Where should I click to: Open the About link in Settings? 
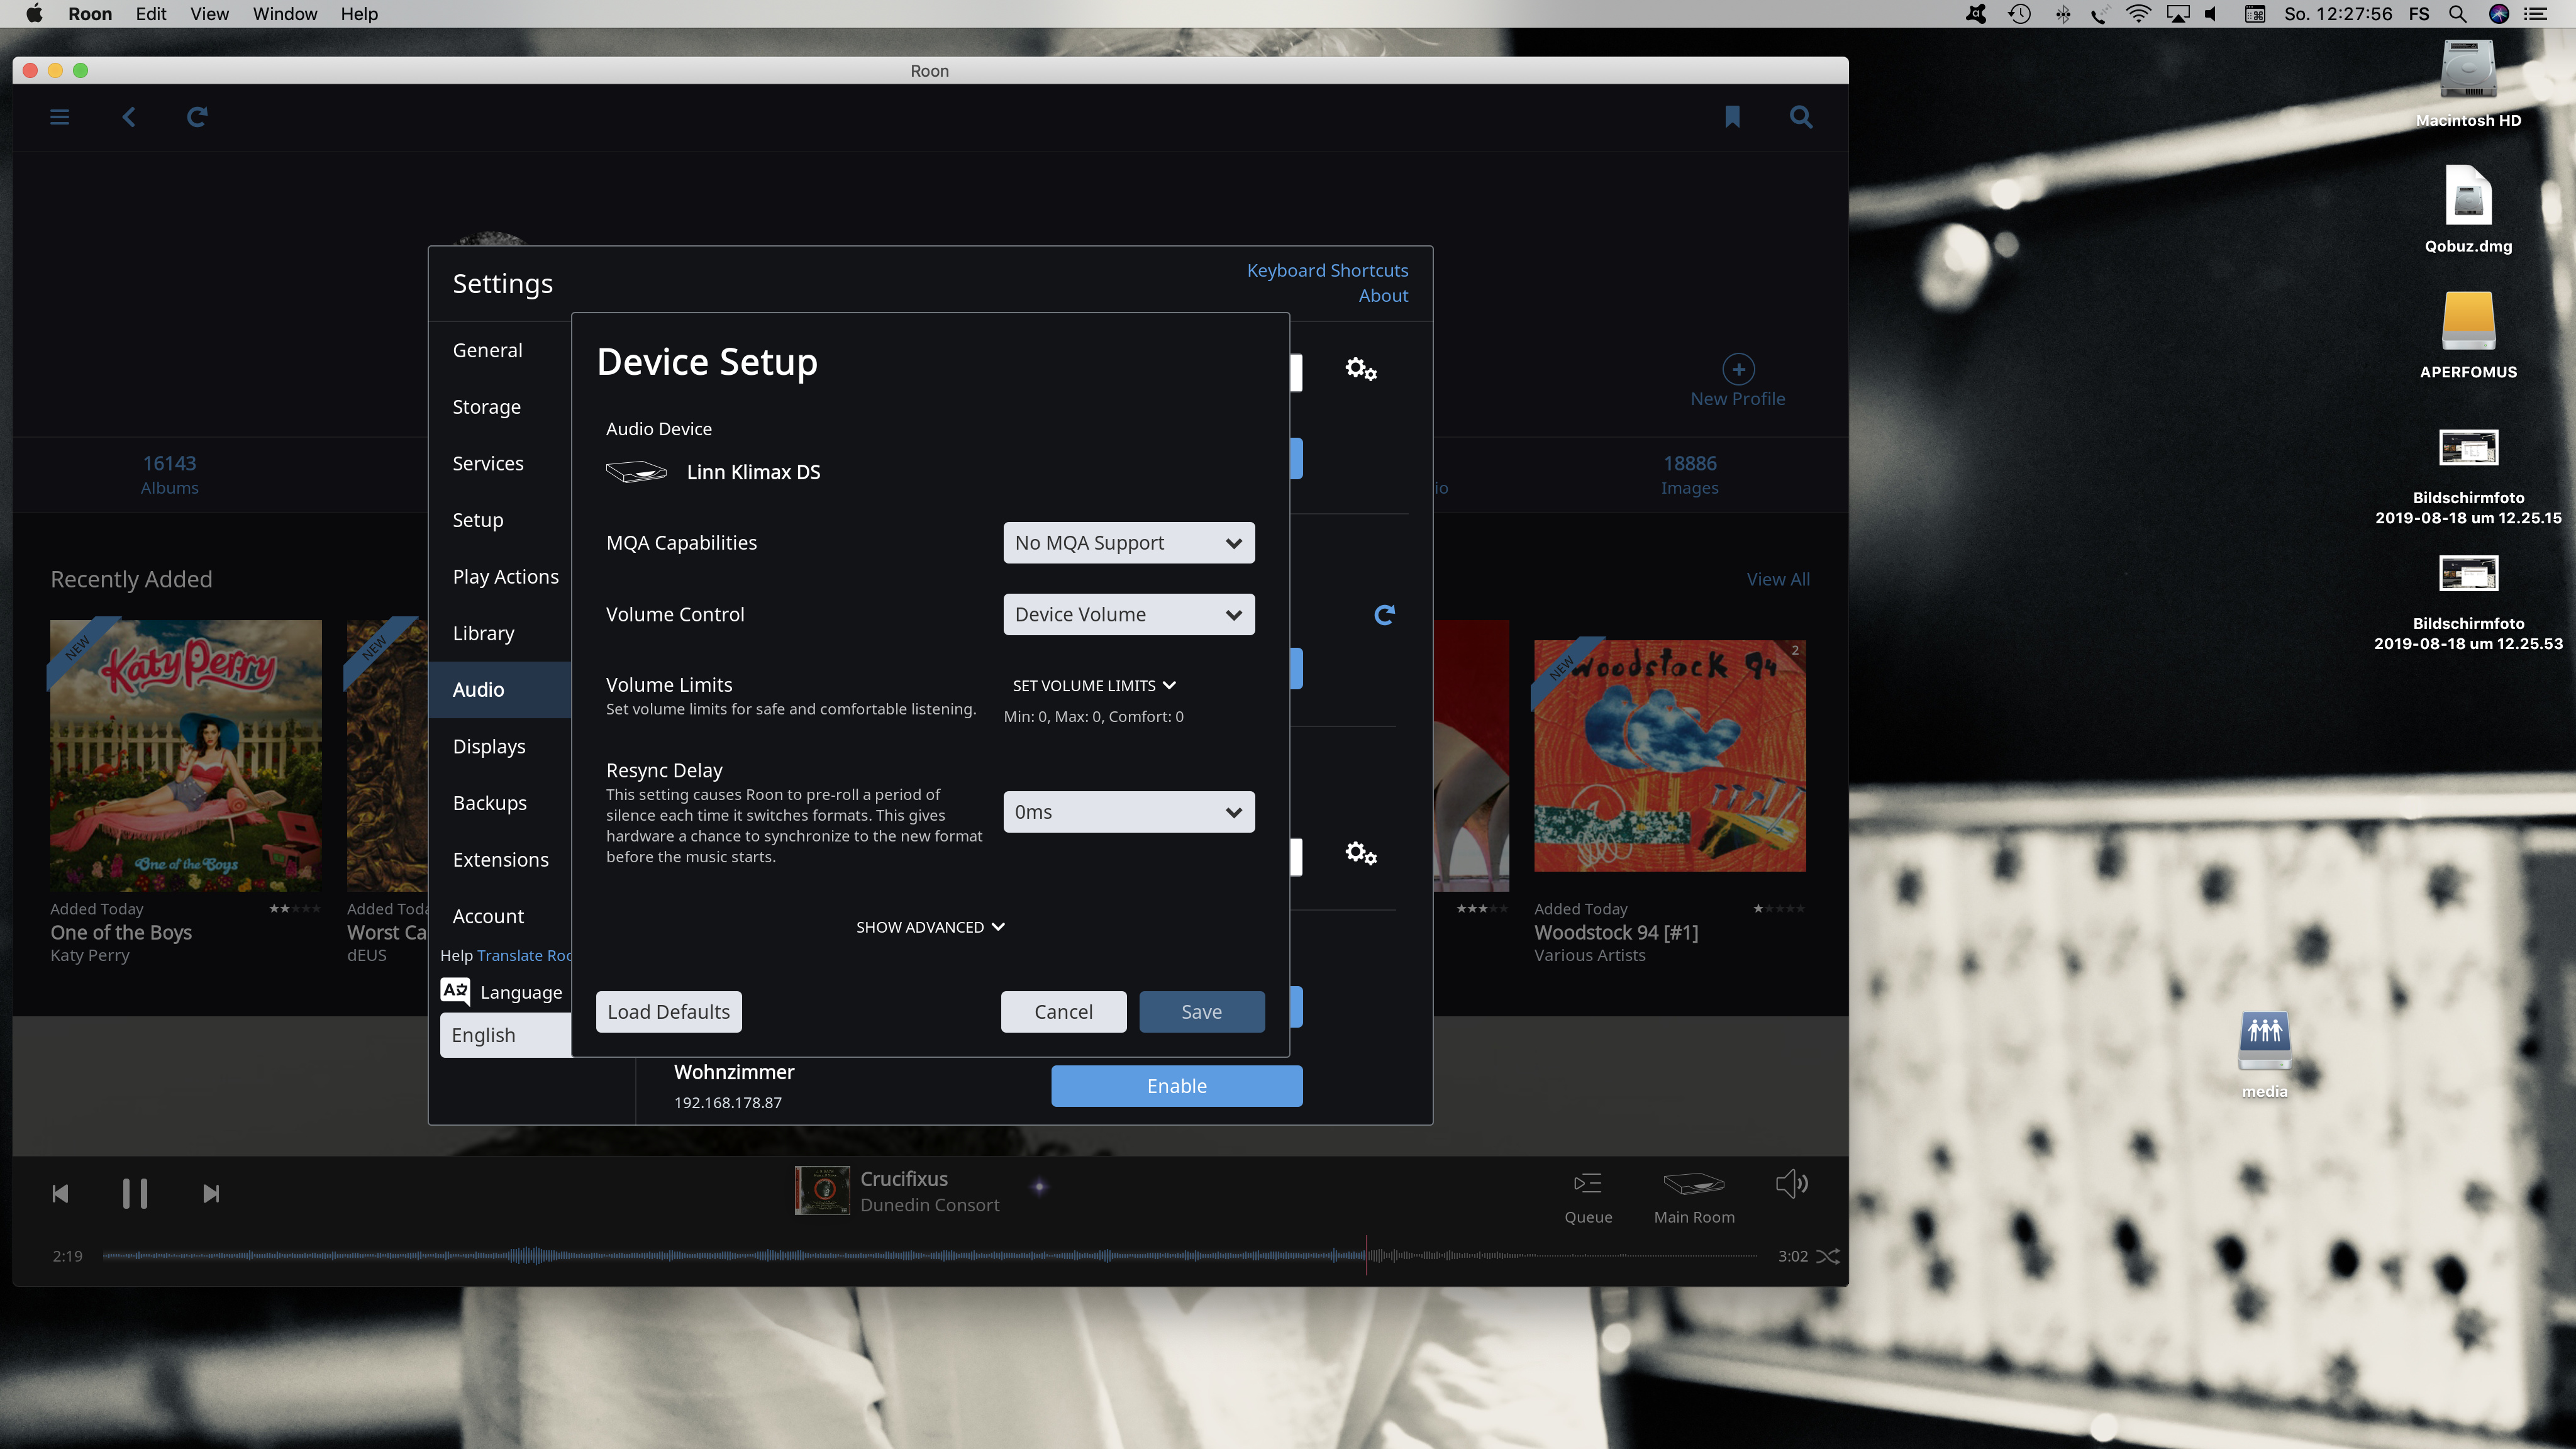[1383, 296]
